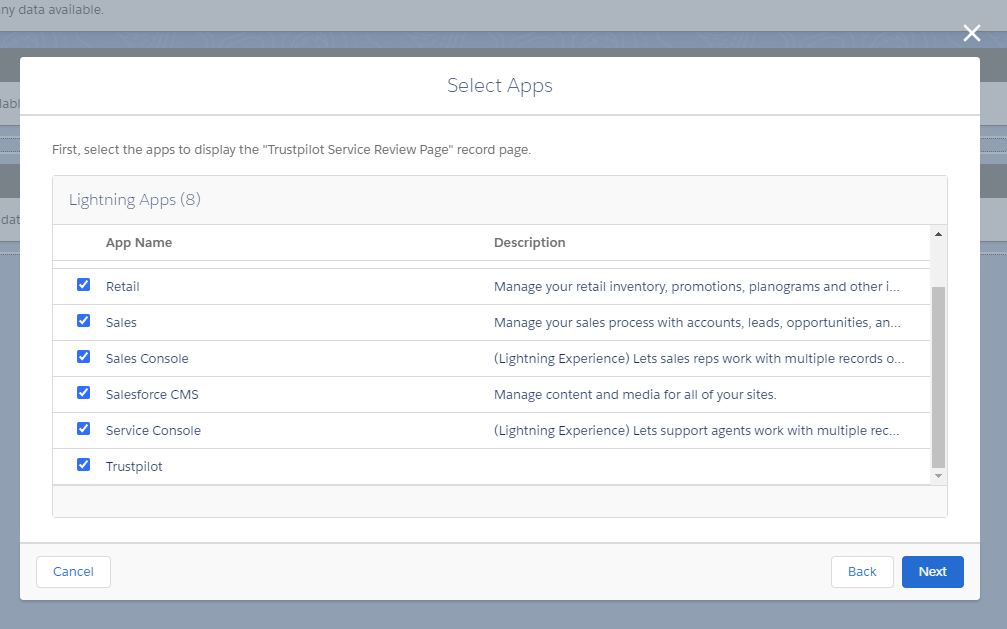This screenshot has height=629, width=1007.
Task: Click the Description column header
Action: pos(529,242)
